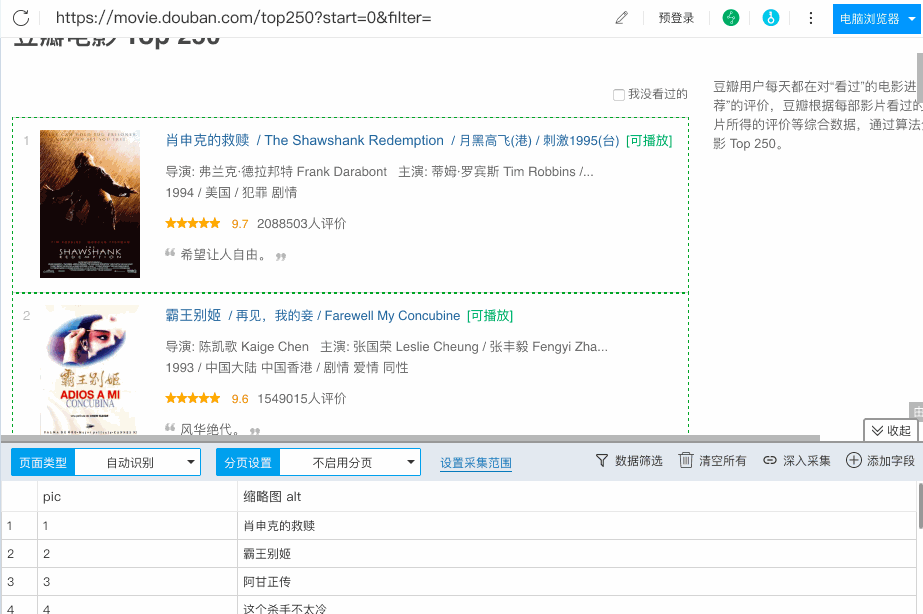The height and width of the screenshot is (614, 923).
Task: Open the three-dot more options menu
Action: [x=811, y=18]
